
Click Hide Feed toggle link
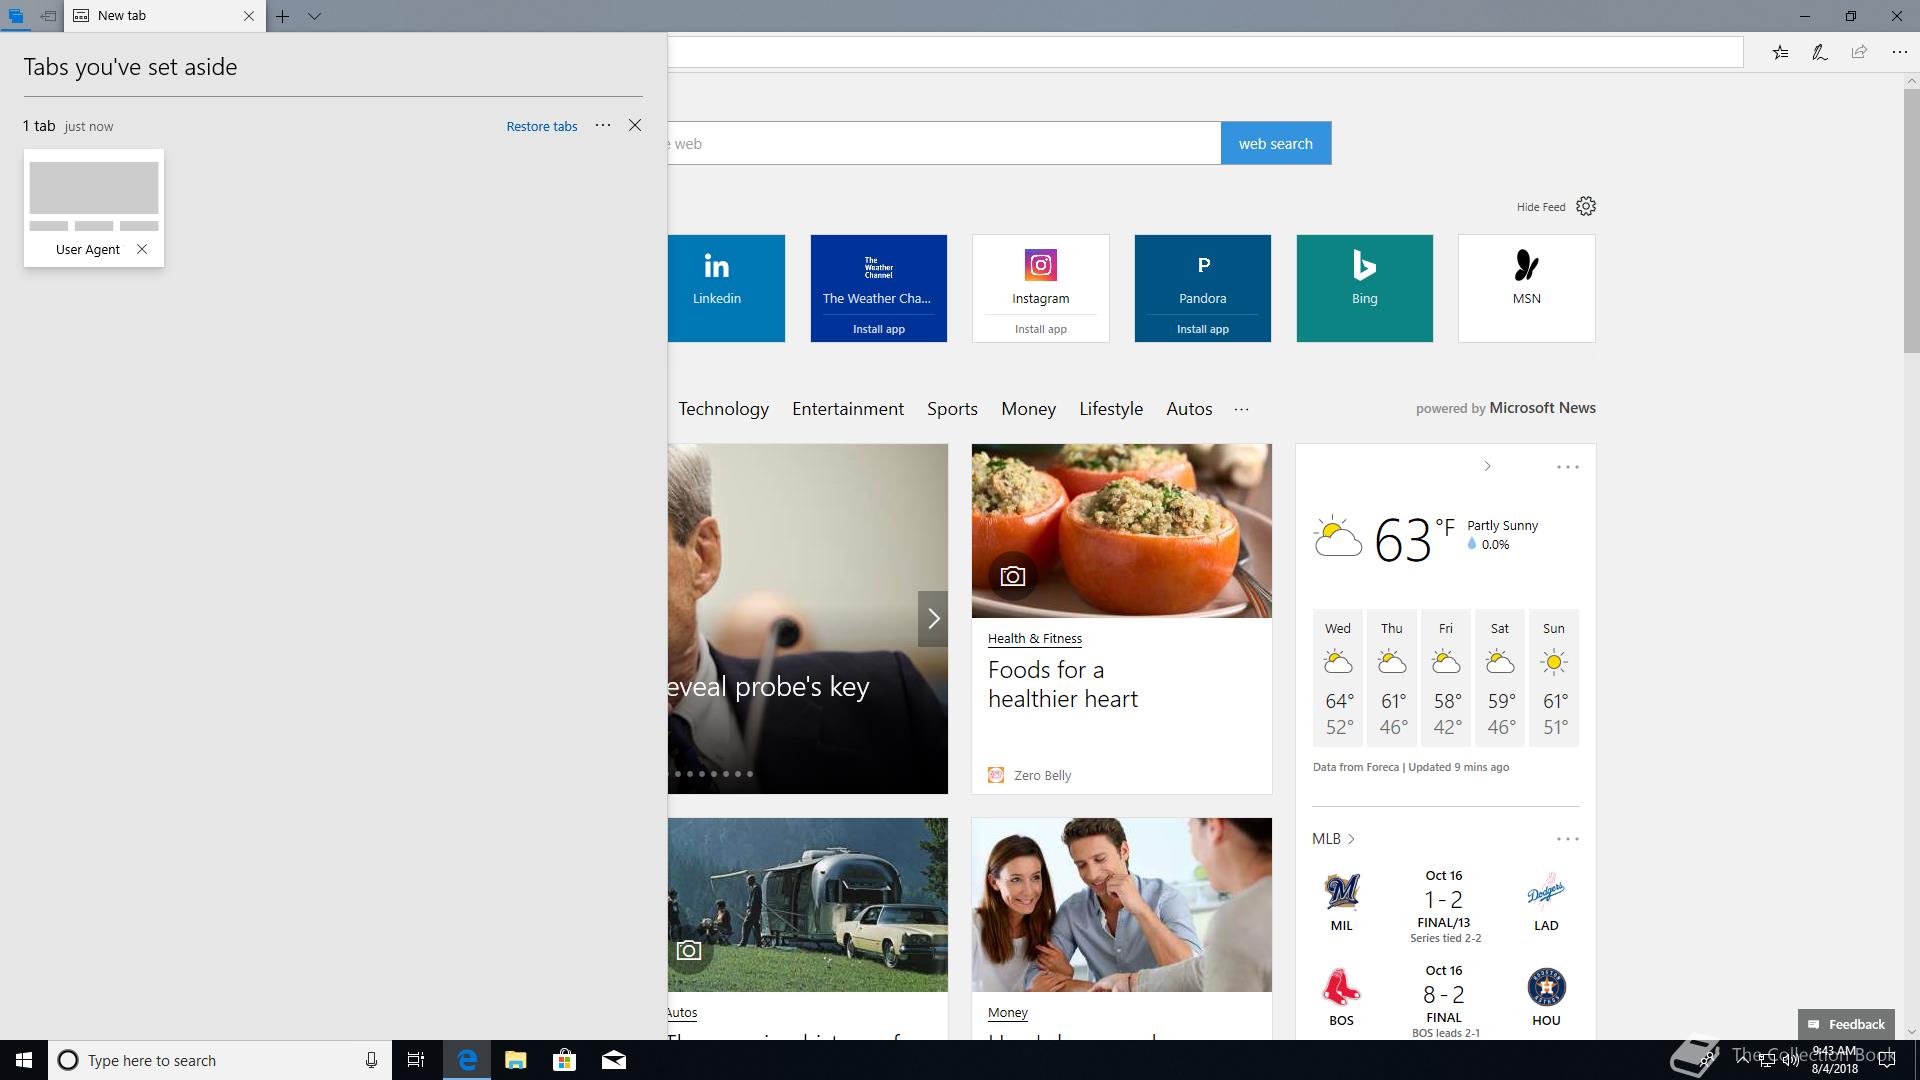[1540, 207]
